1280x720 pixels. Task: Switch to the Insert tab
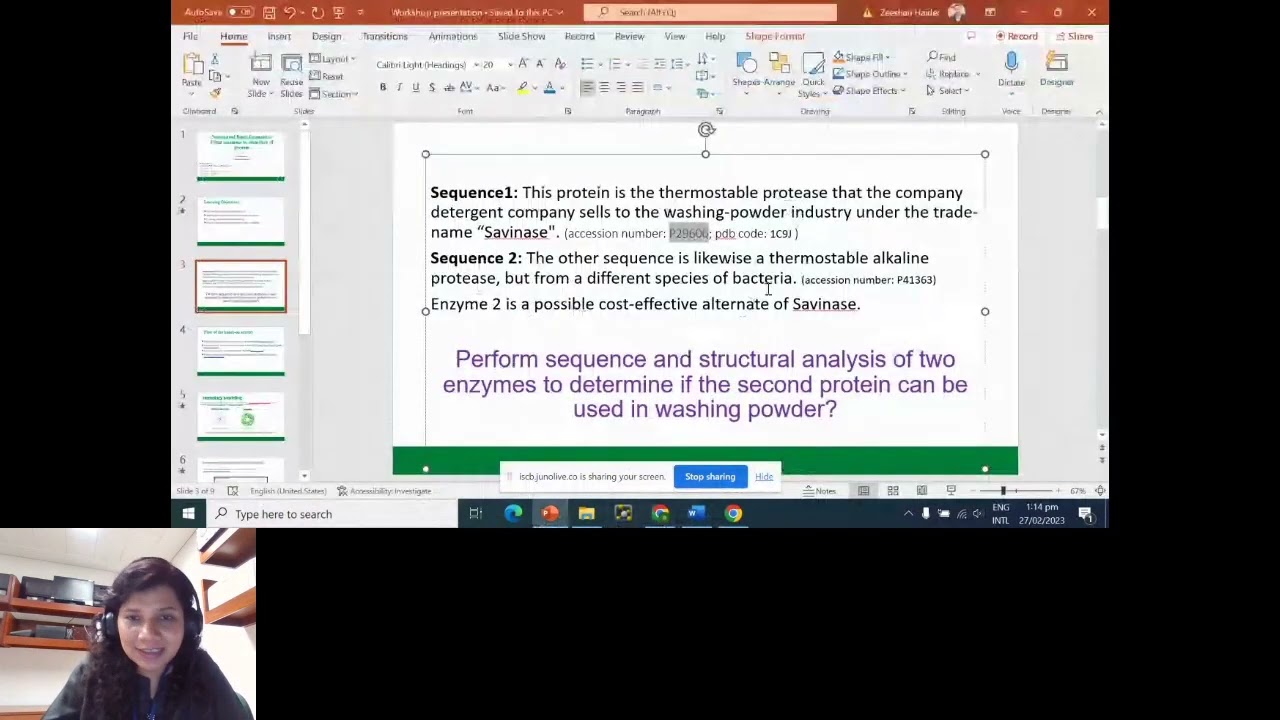click(279, 36)
